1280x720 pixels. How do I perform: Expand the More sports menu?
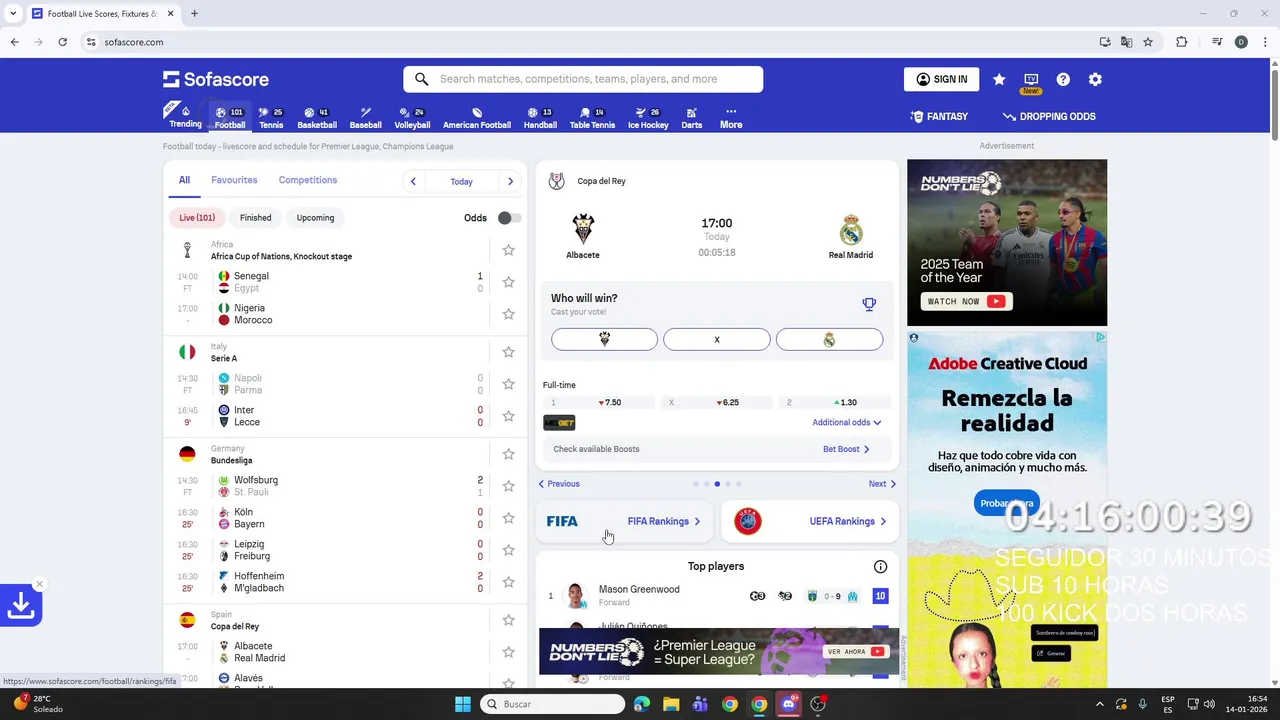point(731,117)
